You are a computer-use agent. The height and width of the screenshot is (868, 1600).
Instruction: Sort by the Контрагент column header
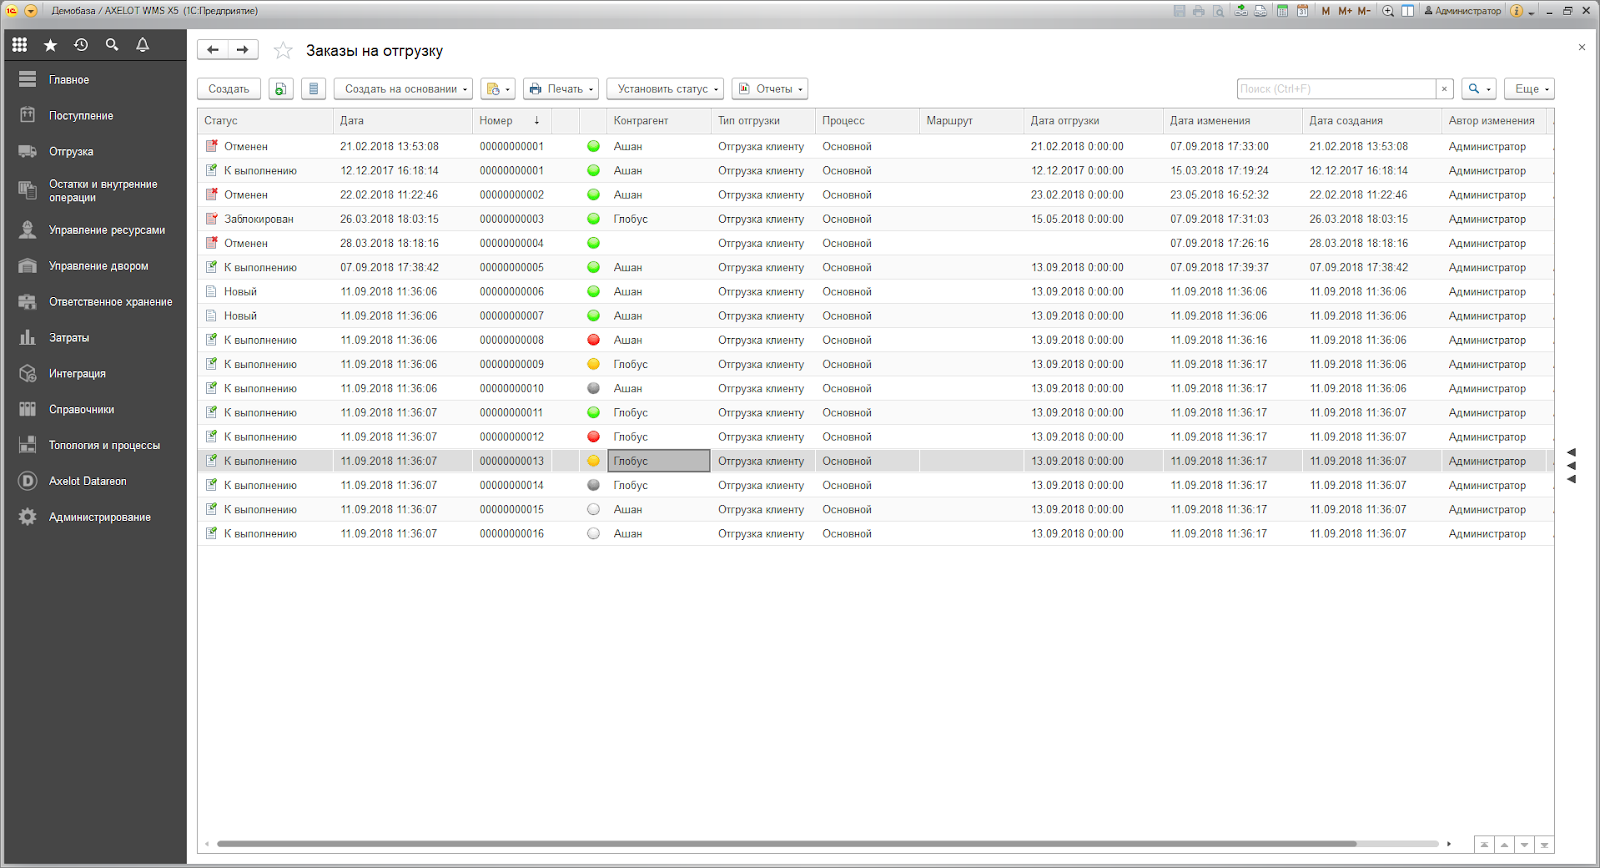coord(659,121)
